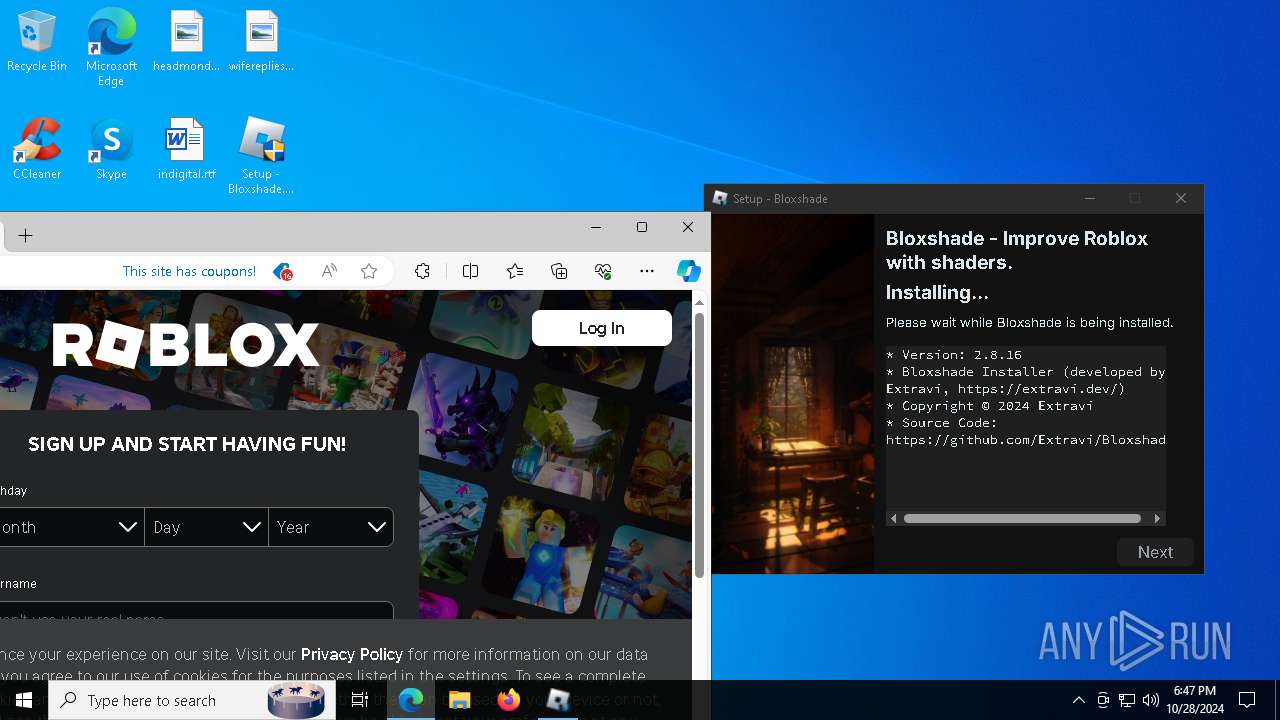Viewport: 1280px width, 720px height.
Task: Expand the birthday Year dropdown
Action: pyautogui.click(x=331, y=527)
